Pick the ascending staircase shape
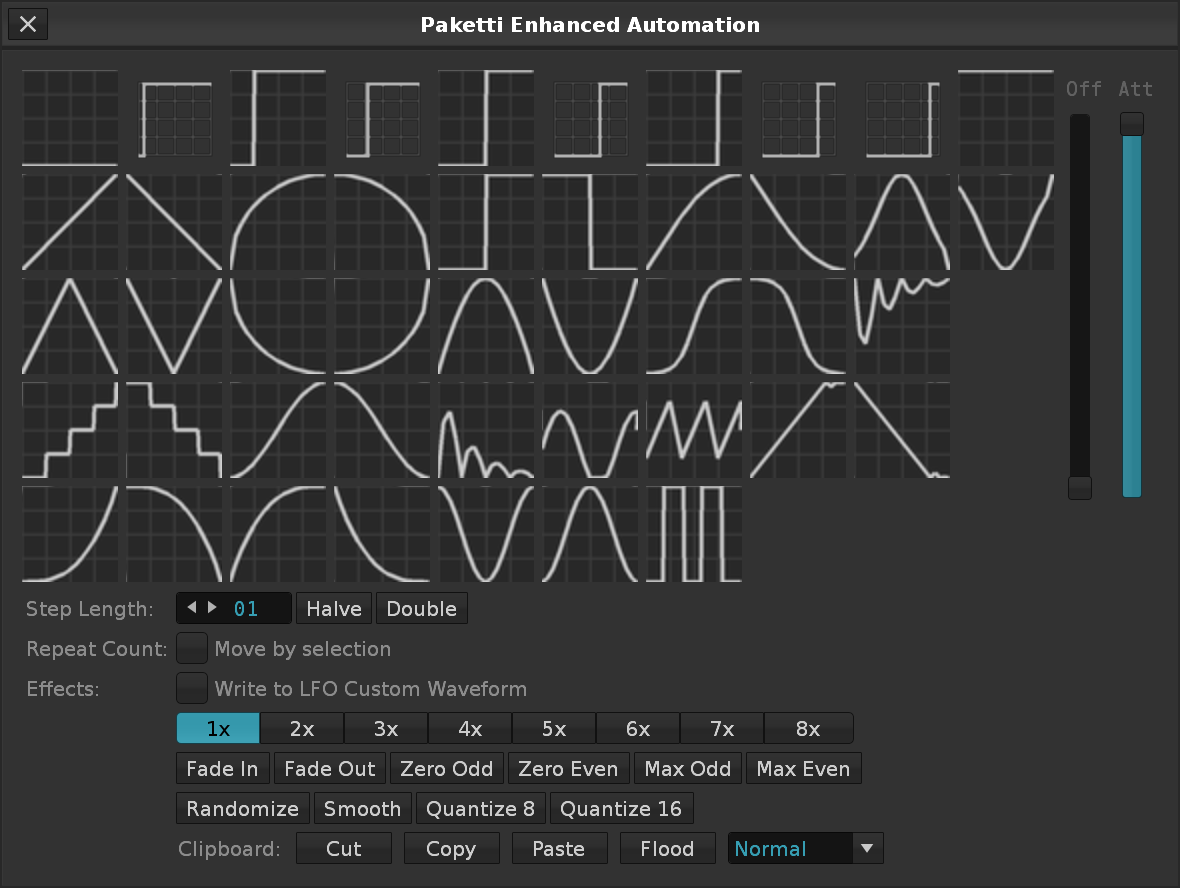The width and height of the screenshot is (1180, 888). click(x=70, y=430)
